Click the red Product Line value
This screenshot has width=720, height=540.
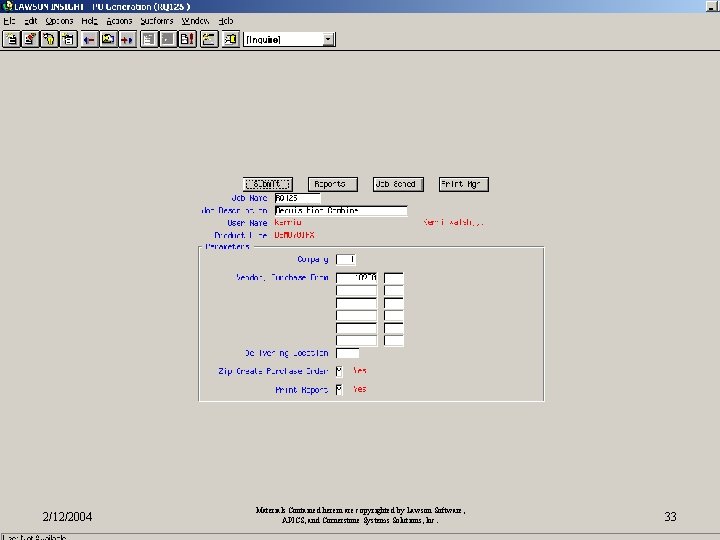tap(294, 235)
